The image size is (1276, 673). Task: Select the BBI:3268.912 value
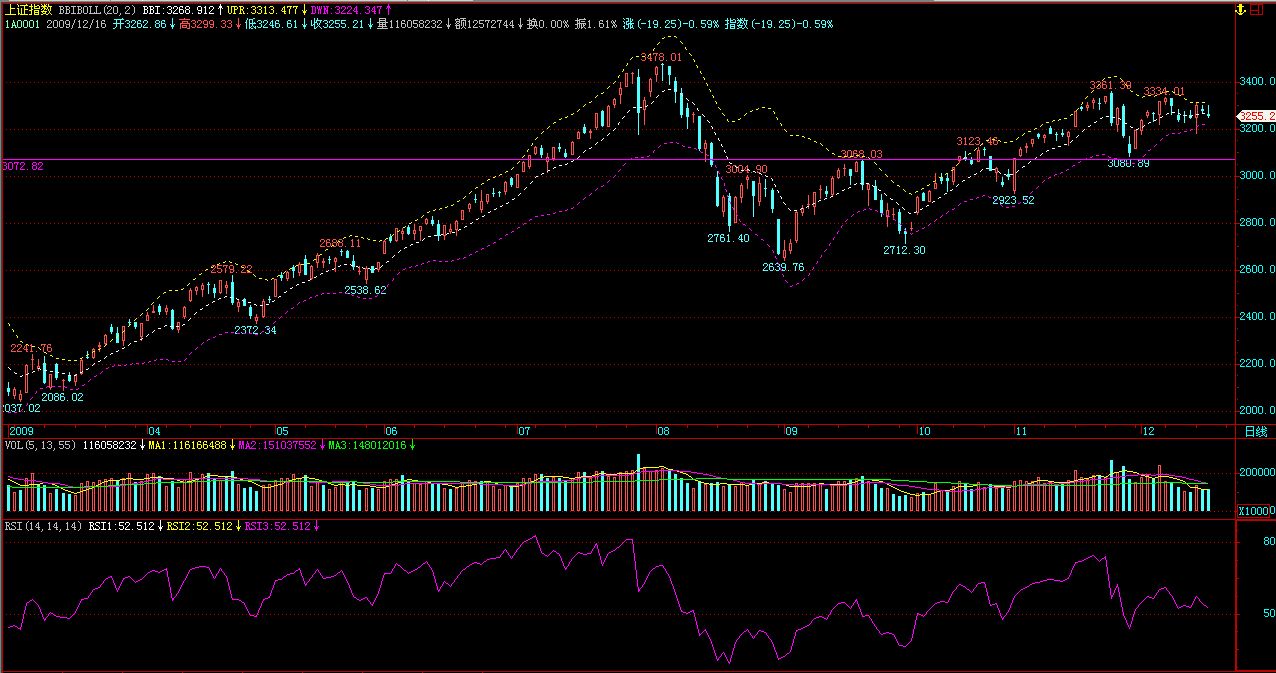[x=178, y=9]
